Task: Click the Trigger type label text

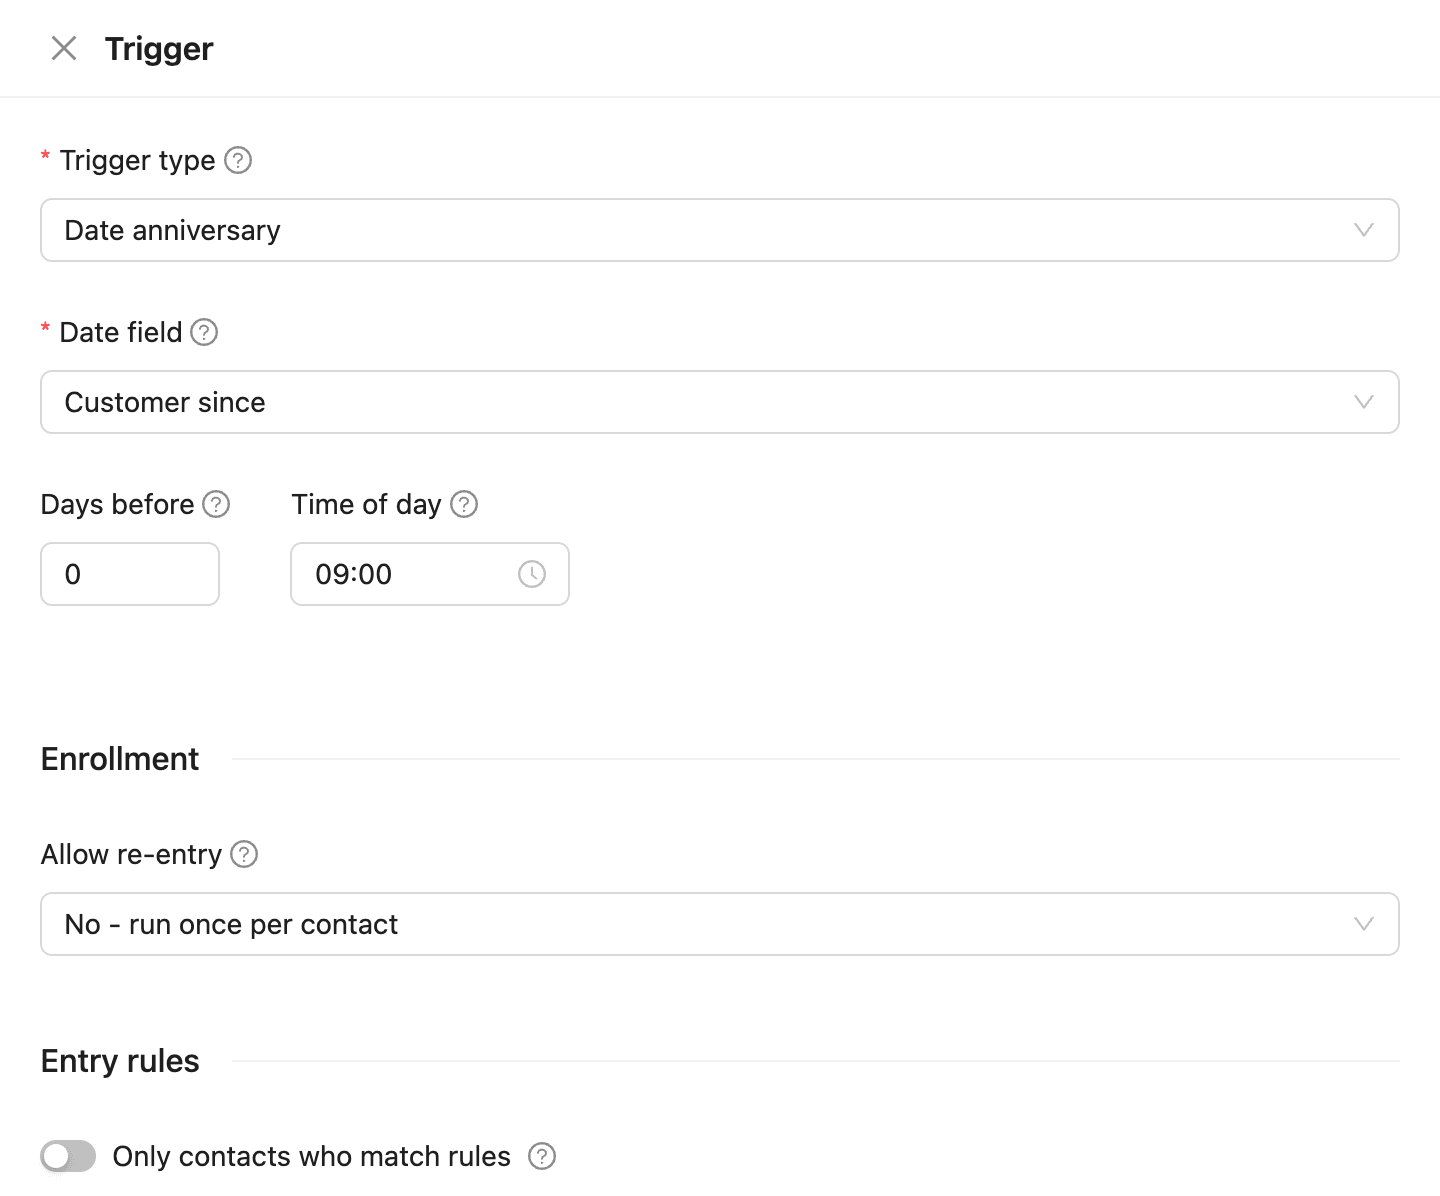Action: click(x=137, y=160)
